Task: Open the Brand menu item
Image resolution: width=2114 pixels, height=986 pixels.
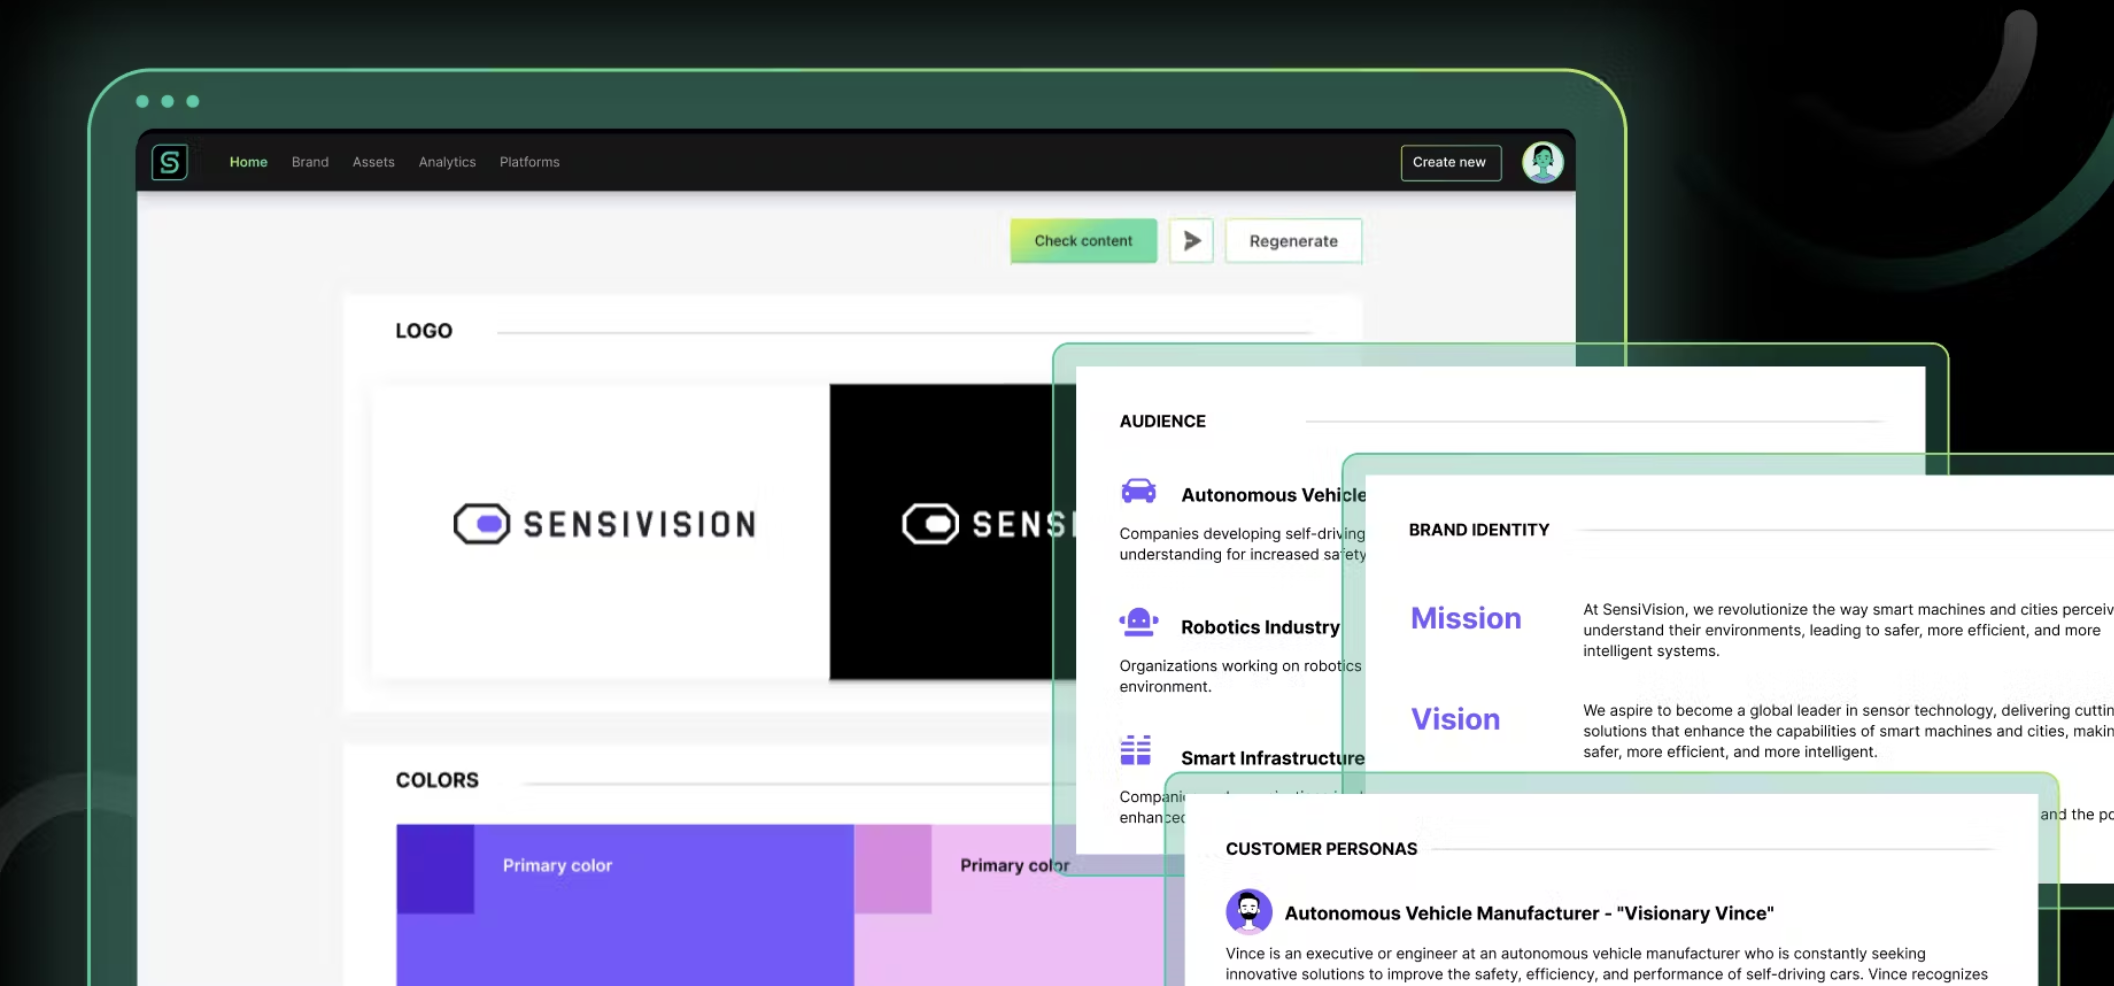Action: point(310,162)
